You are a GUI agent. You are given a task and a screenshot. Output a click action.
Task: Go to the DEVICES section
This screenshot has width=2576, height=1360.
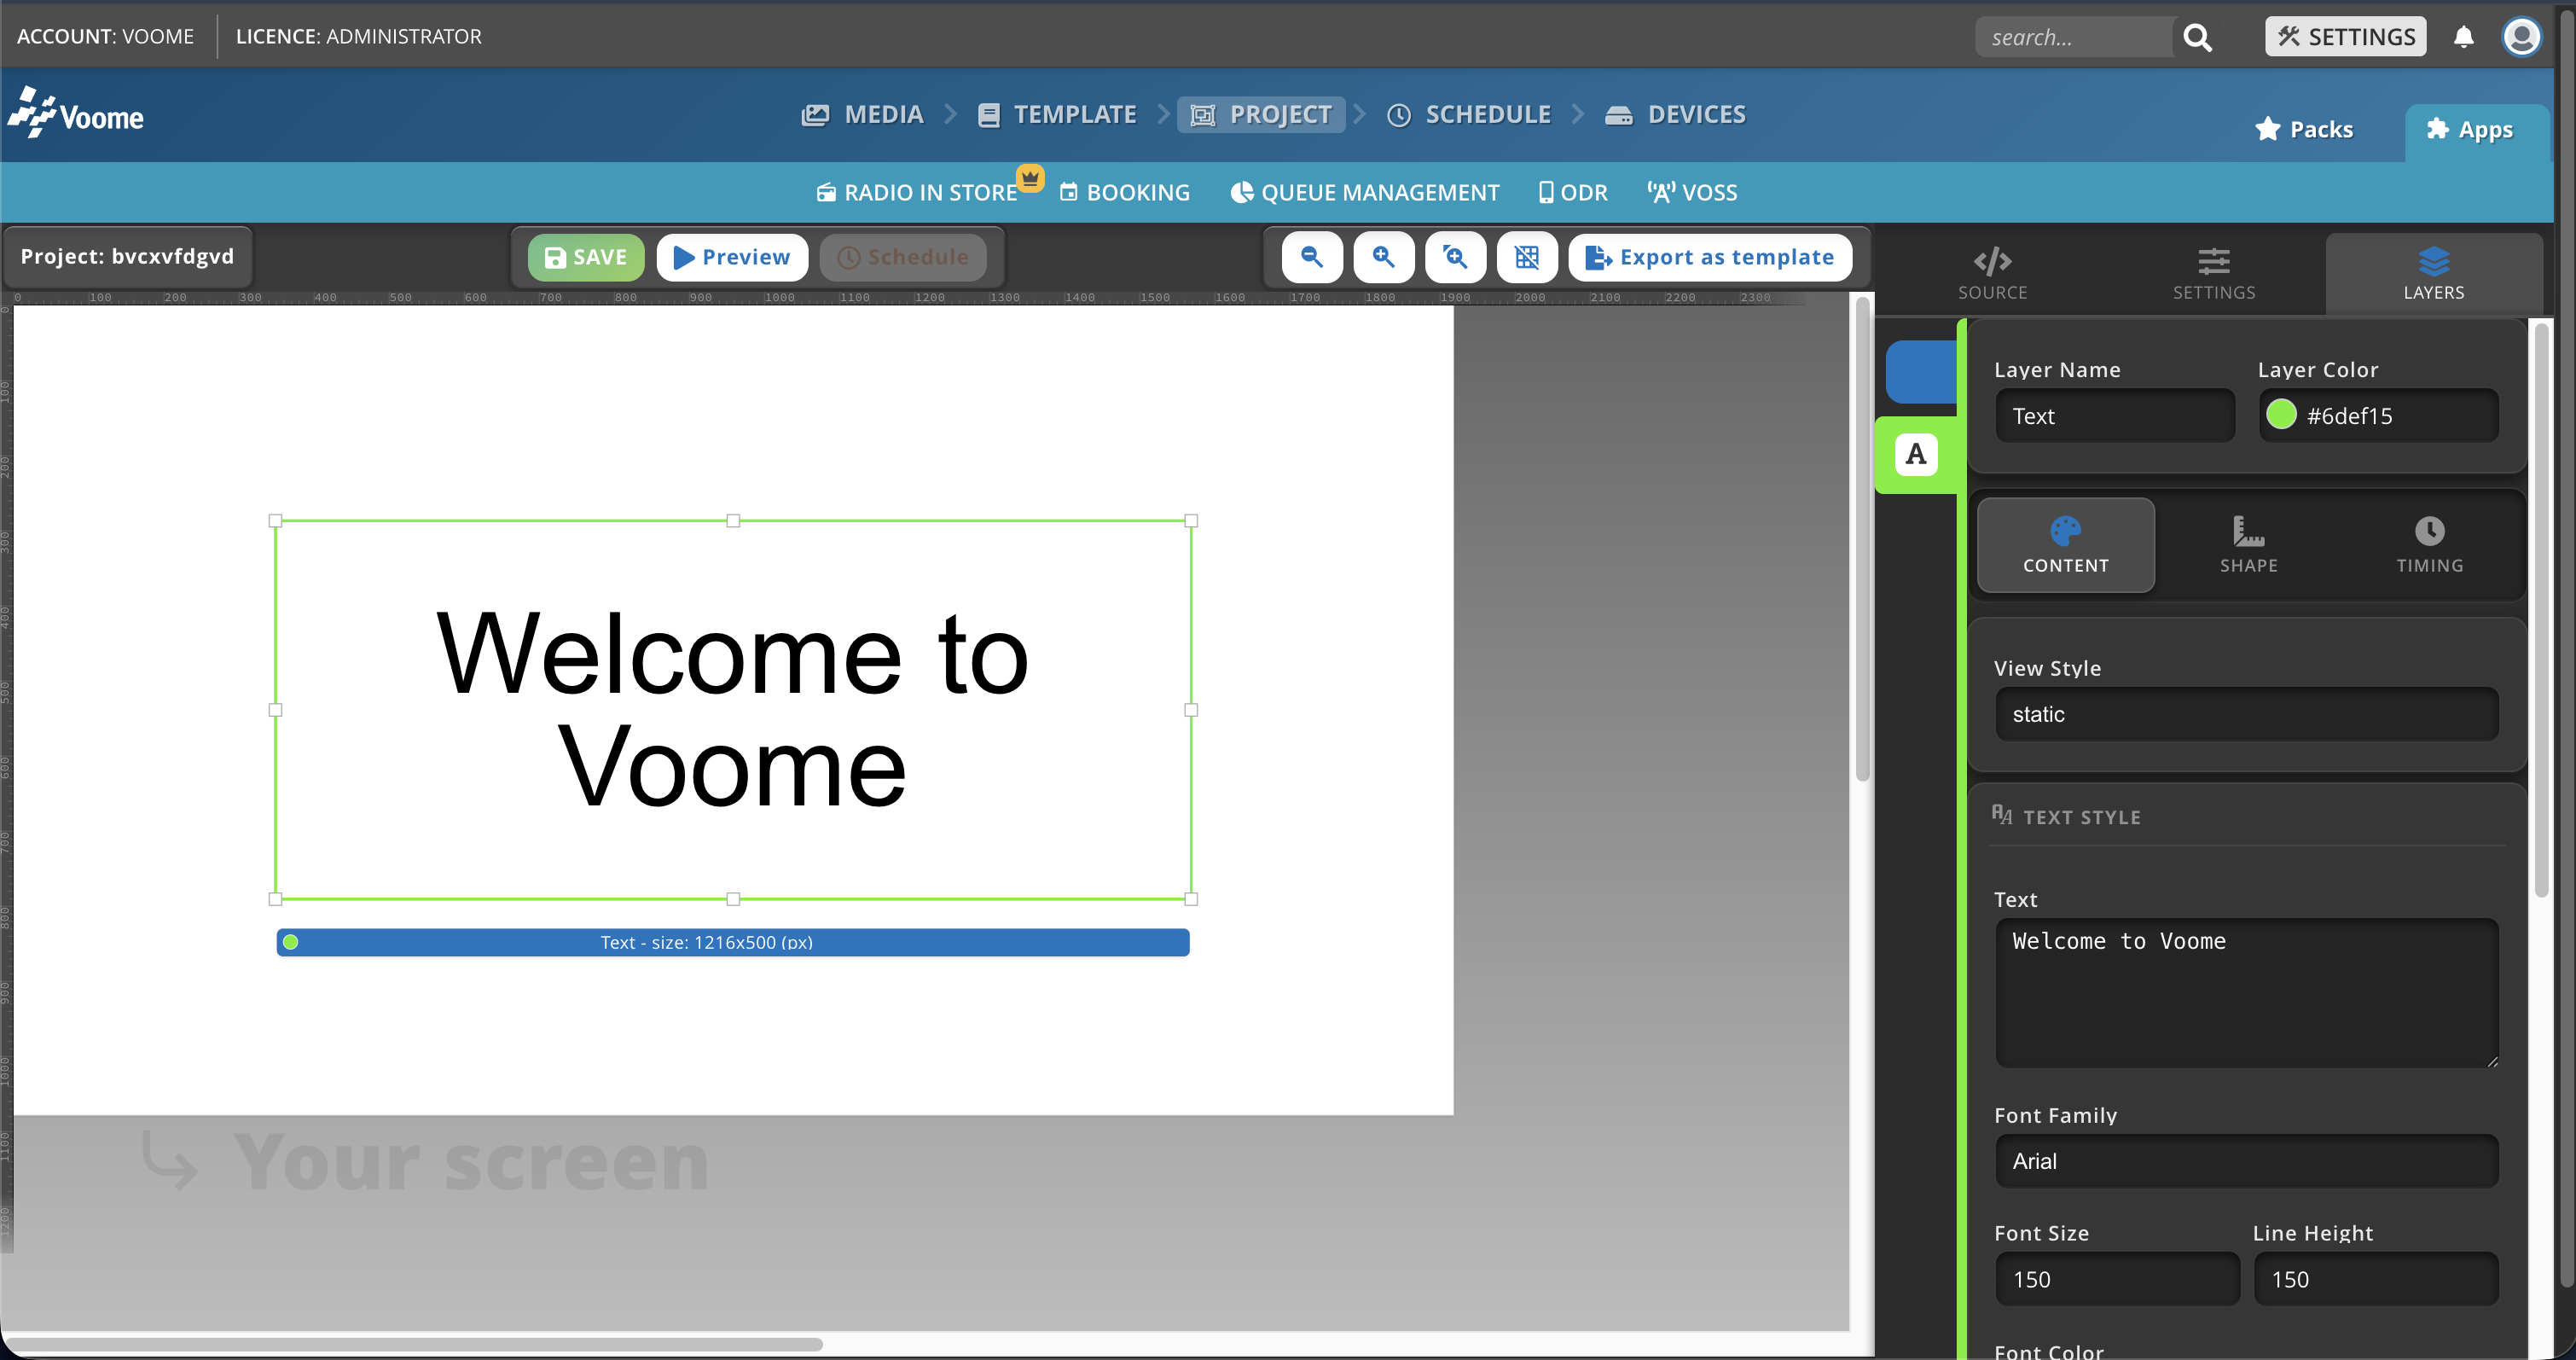click(1675, 115)
